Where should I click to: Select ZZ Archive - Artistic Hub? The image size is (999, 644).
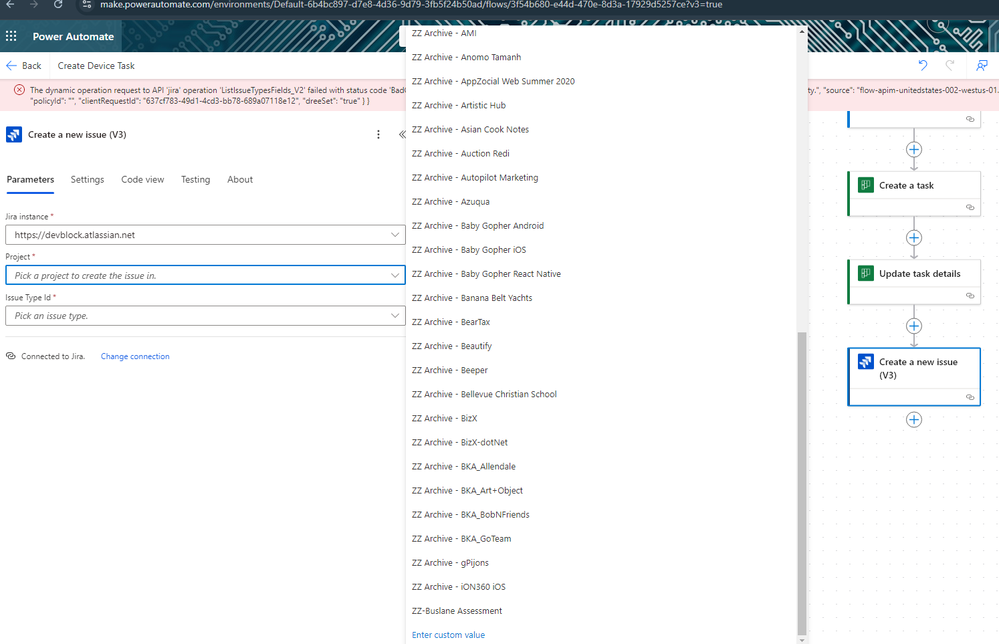[x=459, y=106]
